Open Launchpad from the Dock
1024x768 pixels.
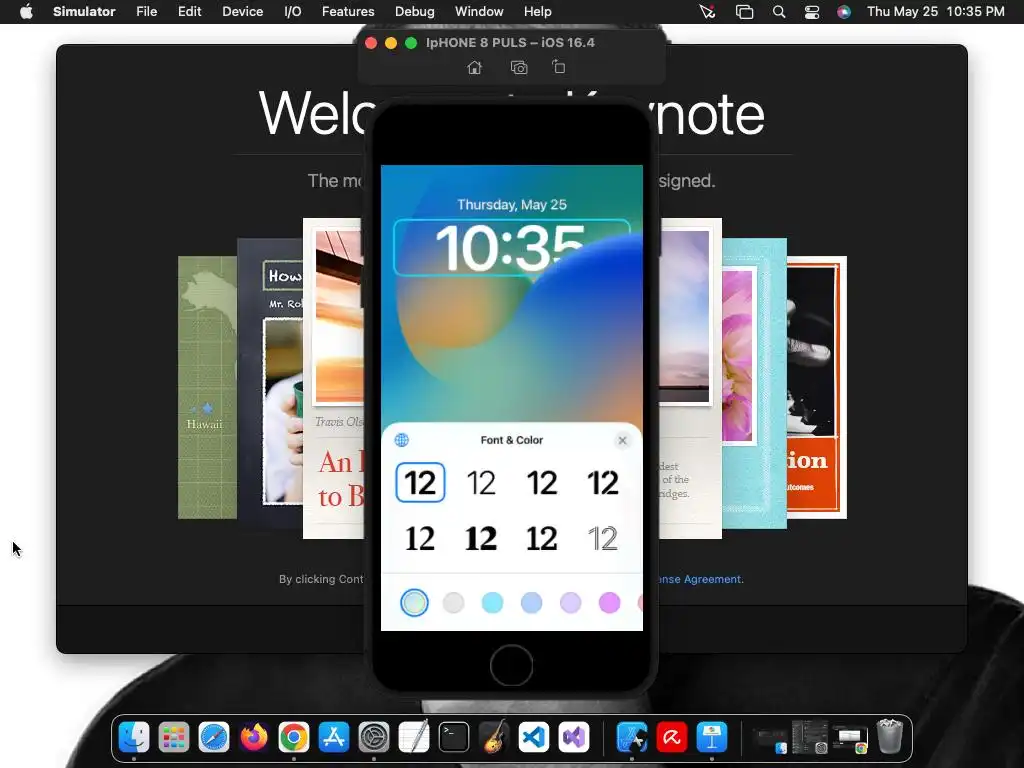point(174,737)
